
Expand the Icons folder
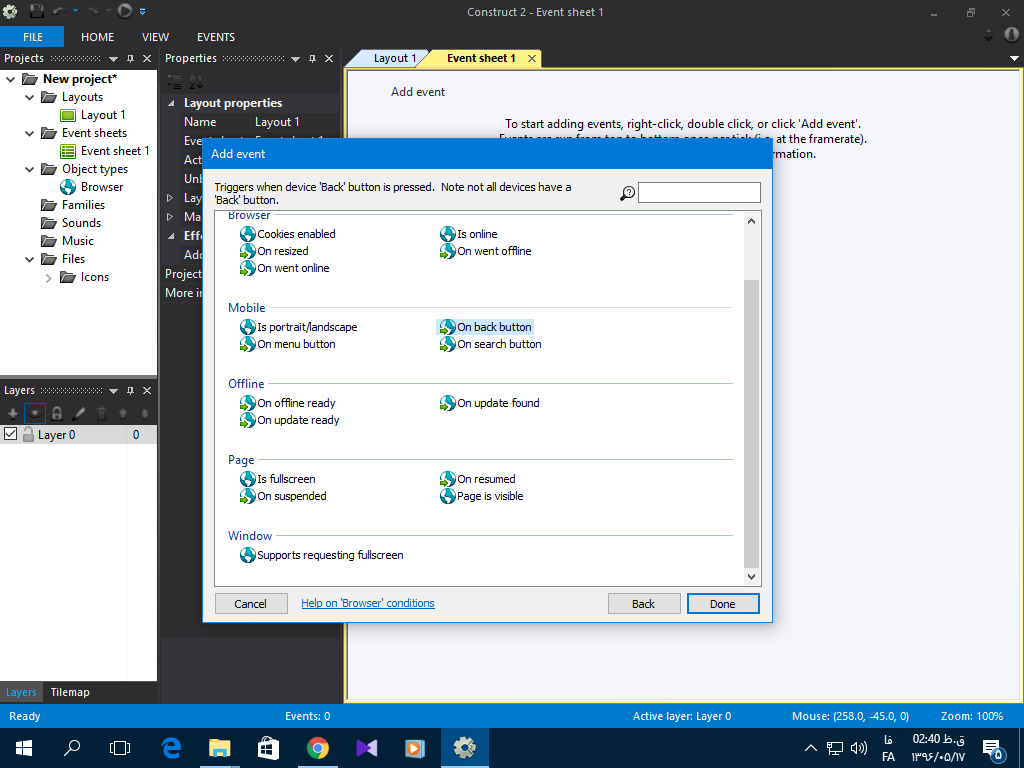[48, 278]
